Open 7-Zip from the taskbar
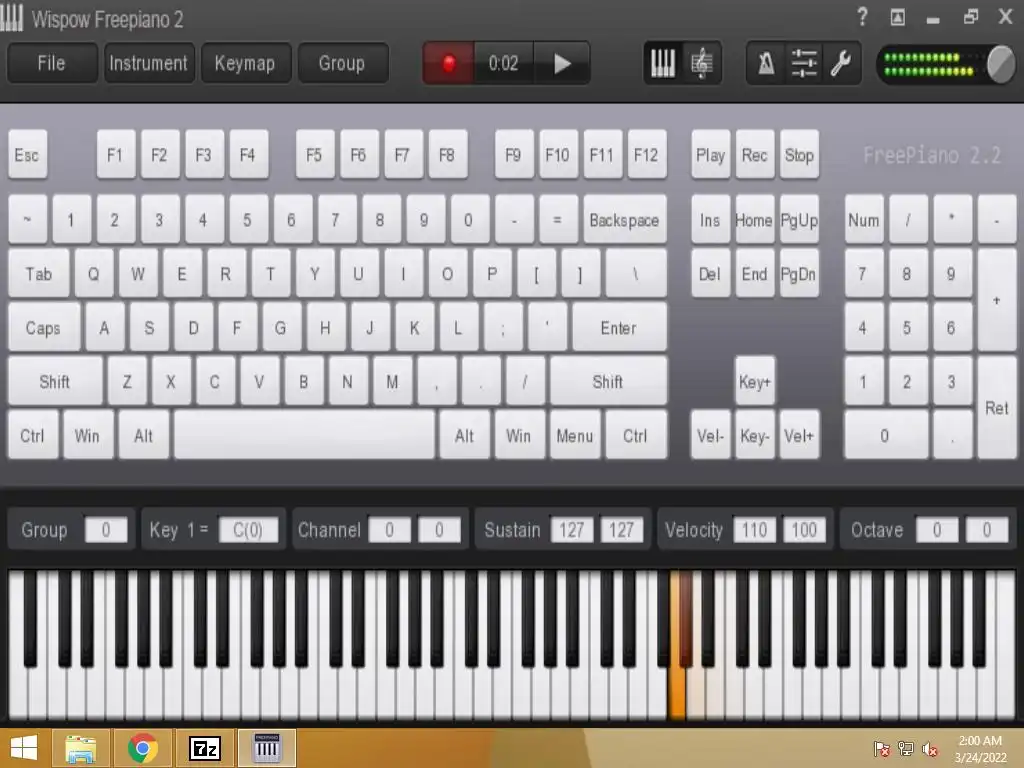The height and width of the screenshot is (768, 1024). tap(204, 748)
